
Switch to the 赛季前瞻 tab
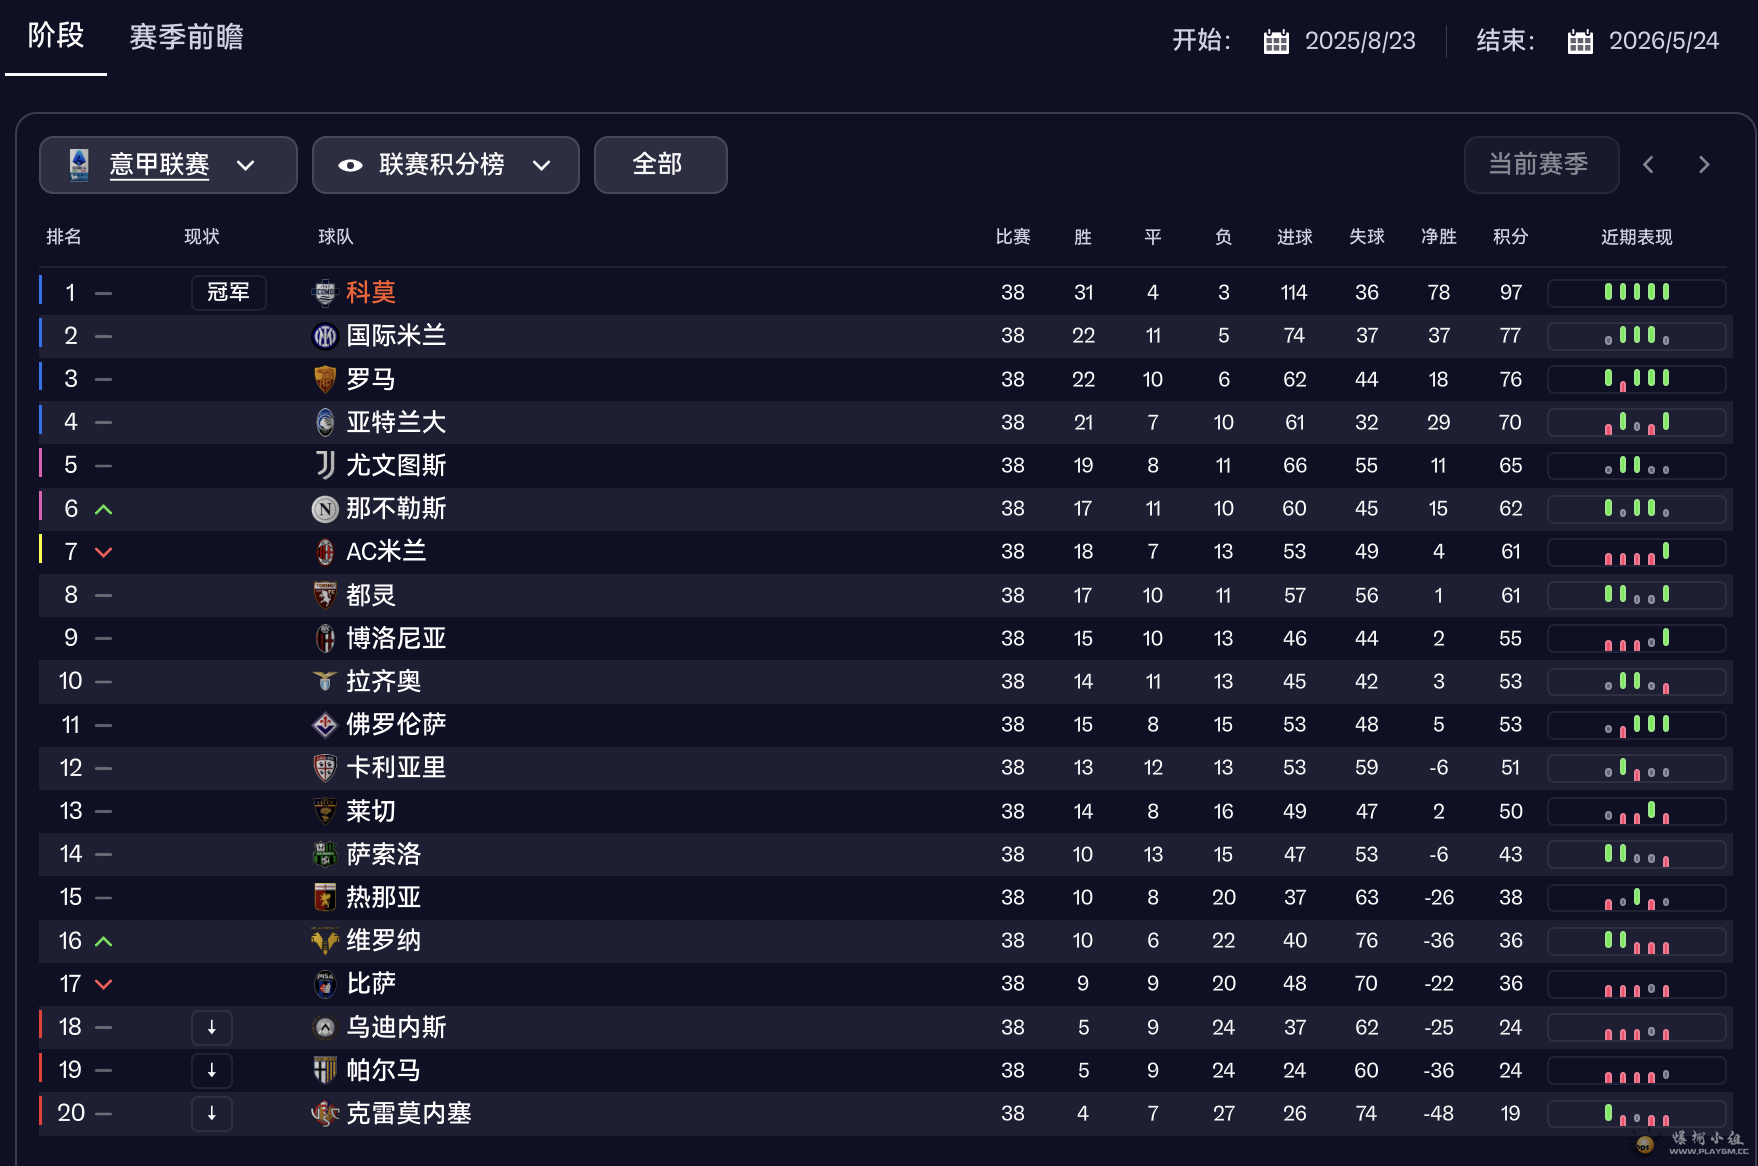187,37
